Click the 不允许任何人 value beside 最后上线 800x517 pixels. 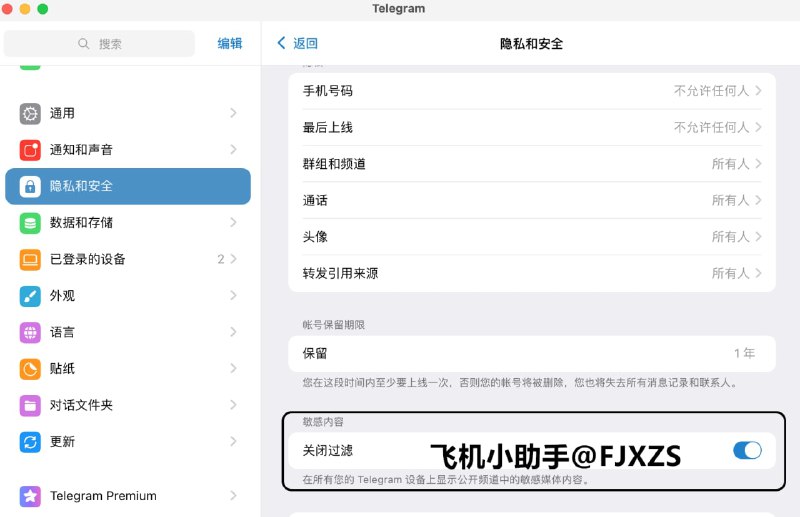pos(711,127)
